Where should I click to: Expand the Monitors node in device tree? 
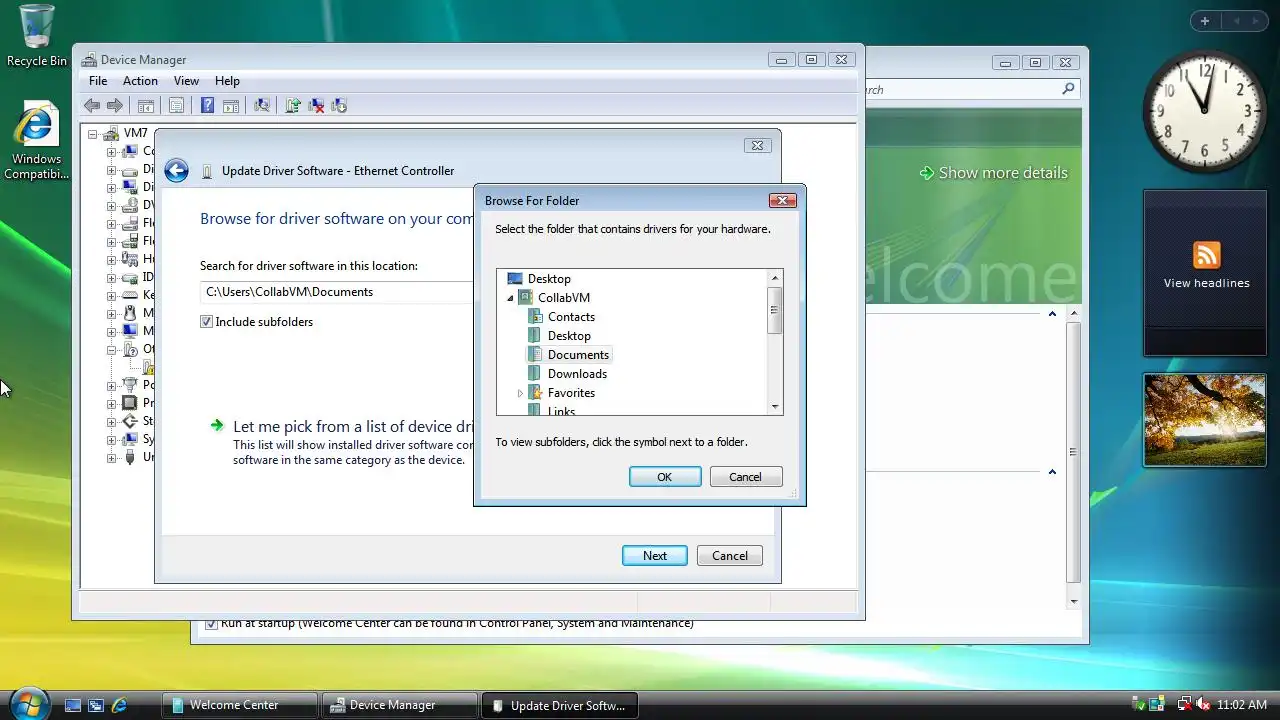point(112,331)
